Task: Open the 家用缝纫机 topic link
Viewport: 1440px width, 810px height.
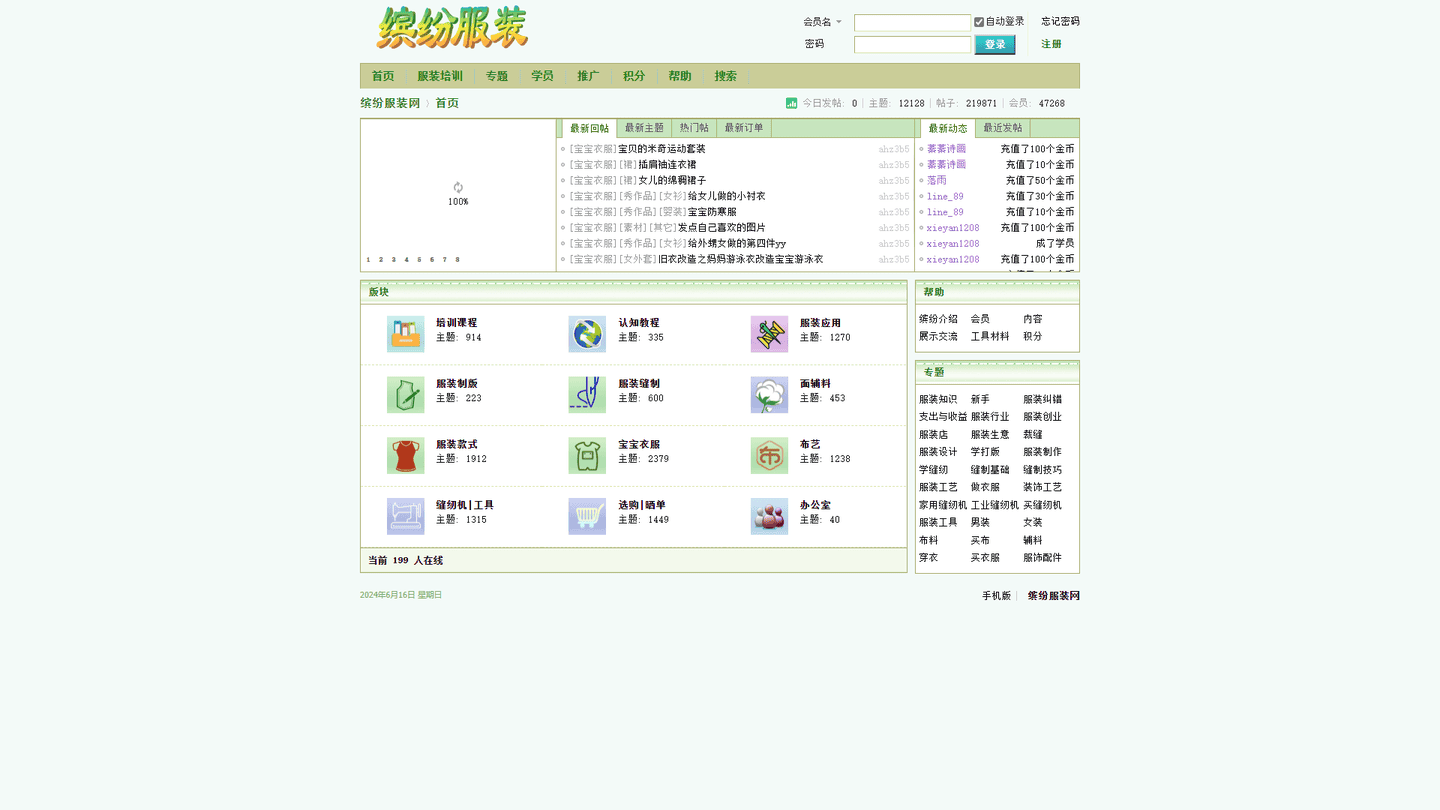Action: 943,505
